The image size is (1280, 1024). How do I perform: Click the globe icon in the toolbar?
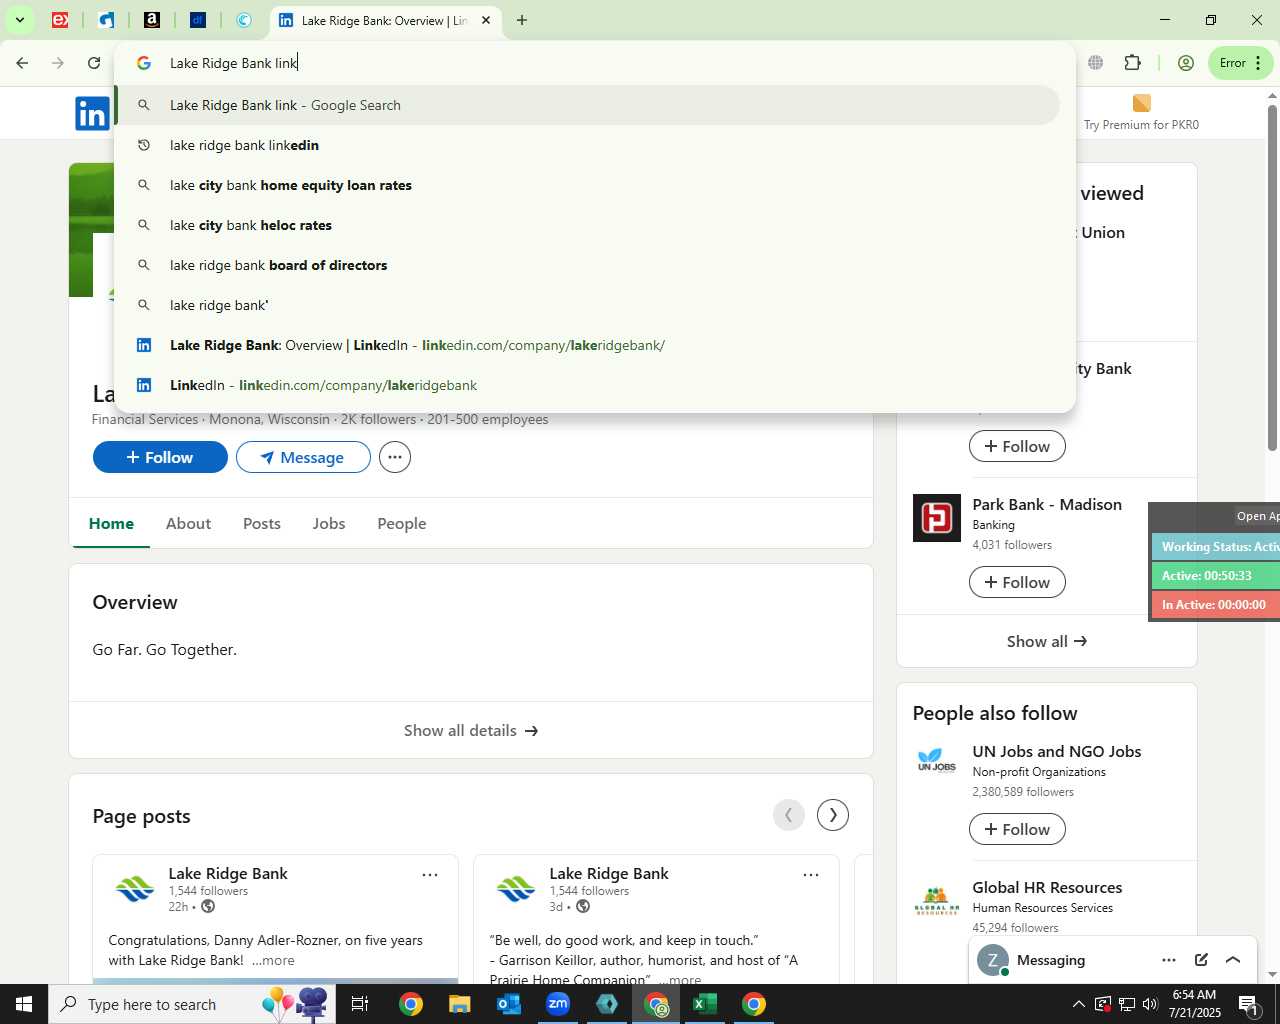(1096, 63)
